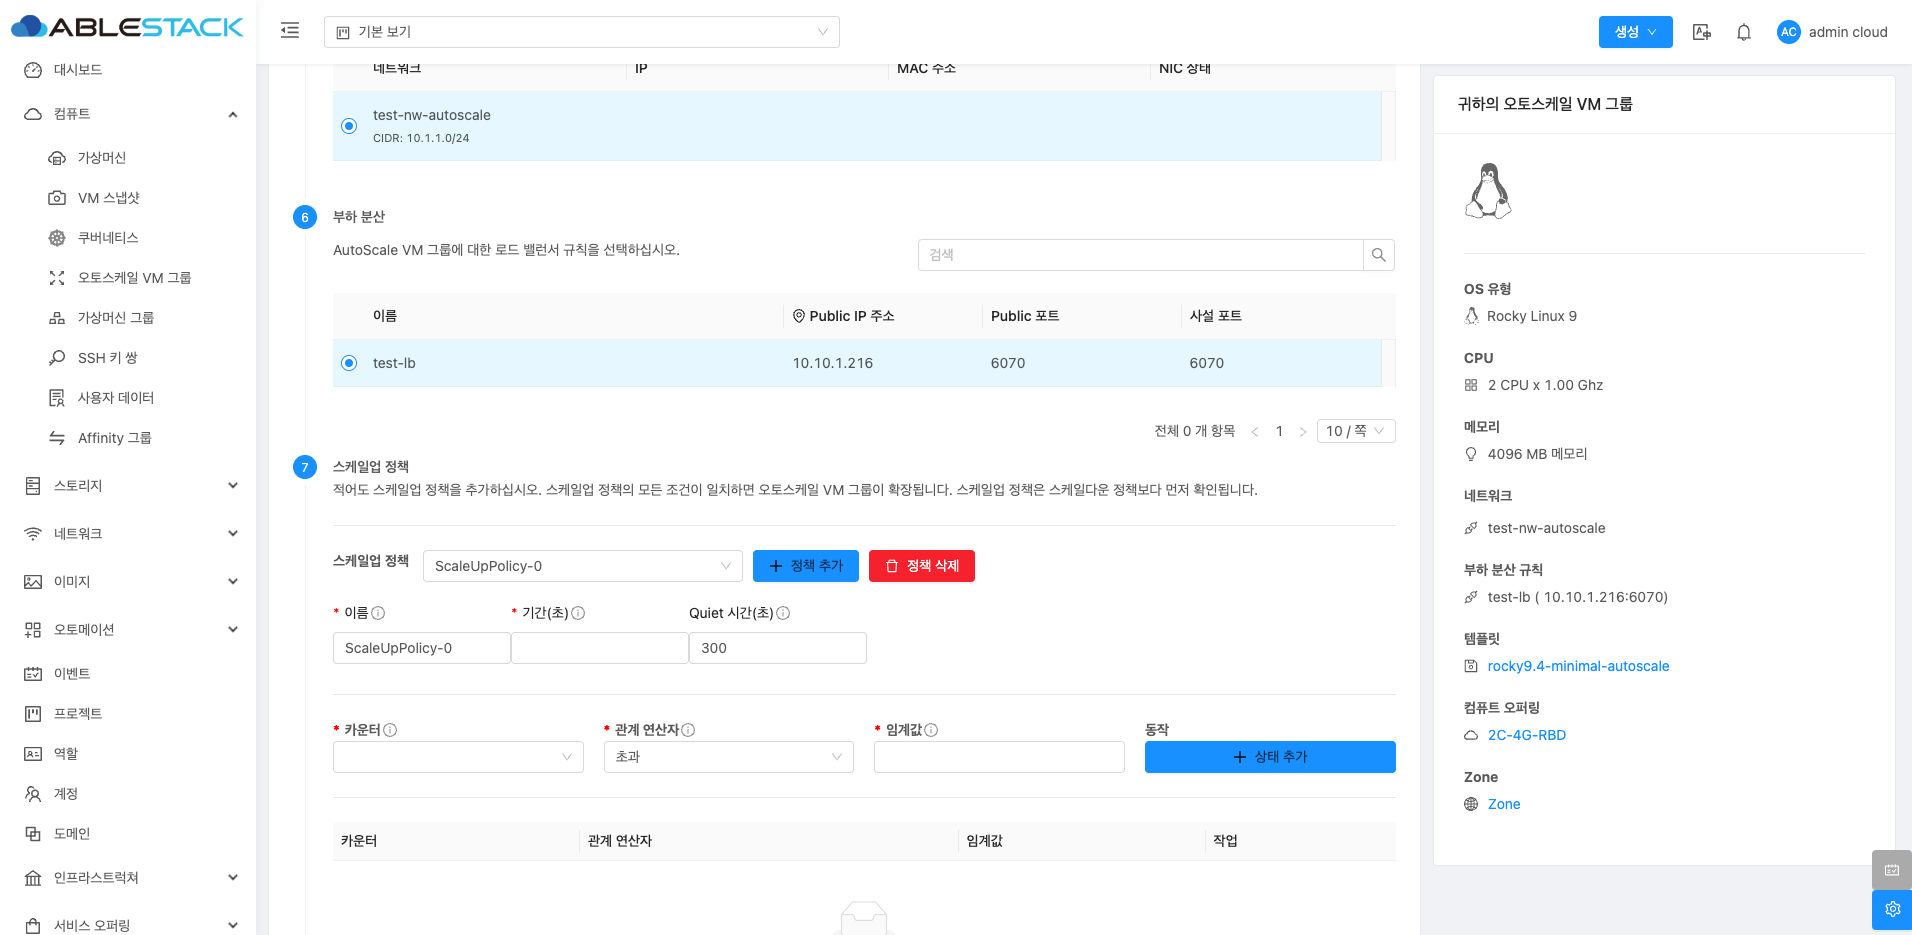Select the test-lb load balancer radio button
The height and width of the screenshot is (935, 1912).
(349, 363)
